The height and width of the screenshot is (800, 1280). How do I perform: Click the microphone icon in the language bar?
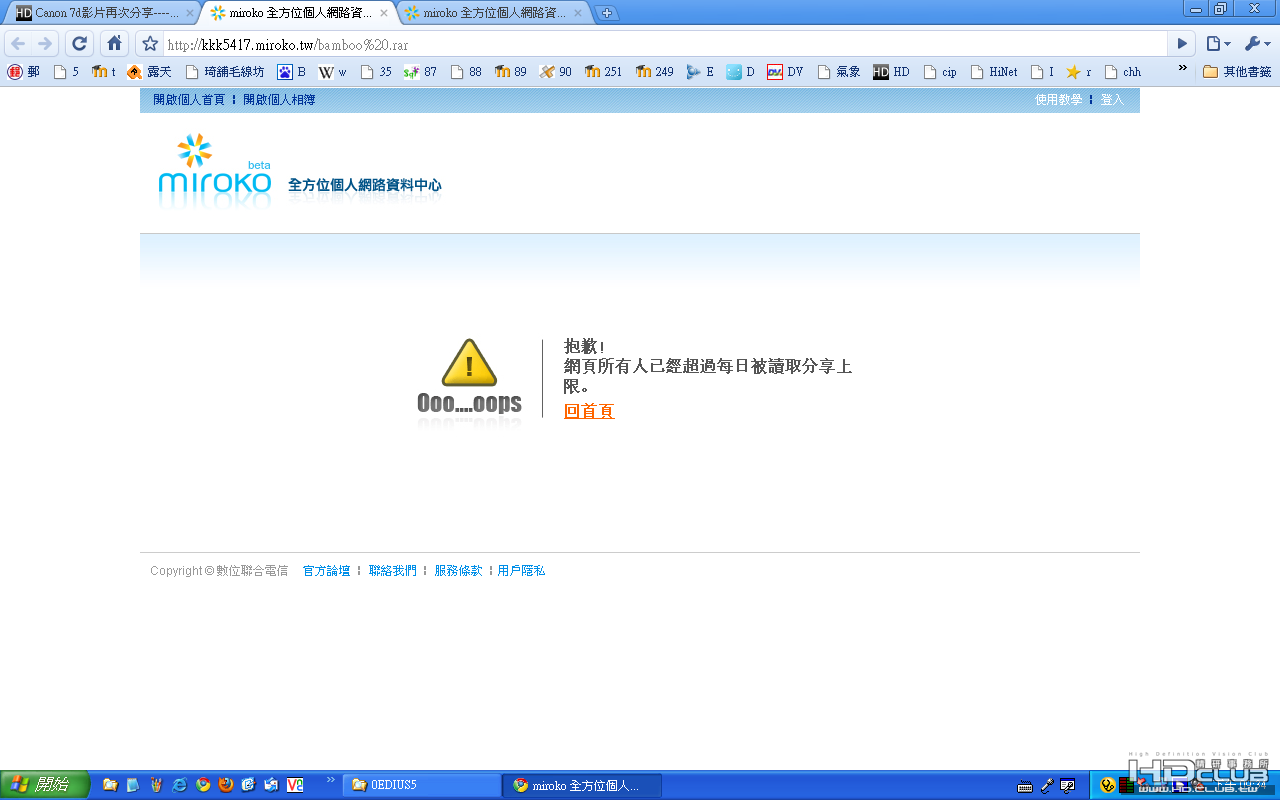[x=1047, y=786]
